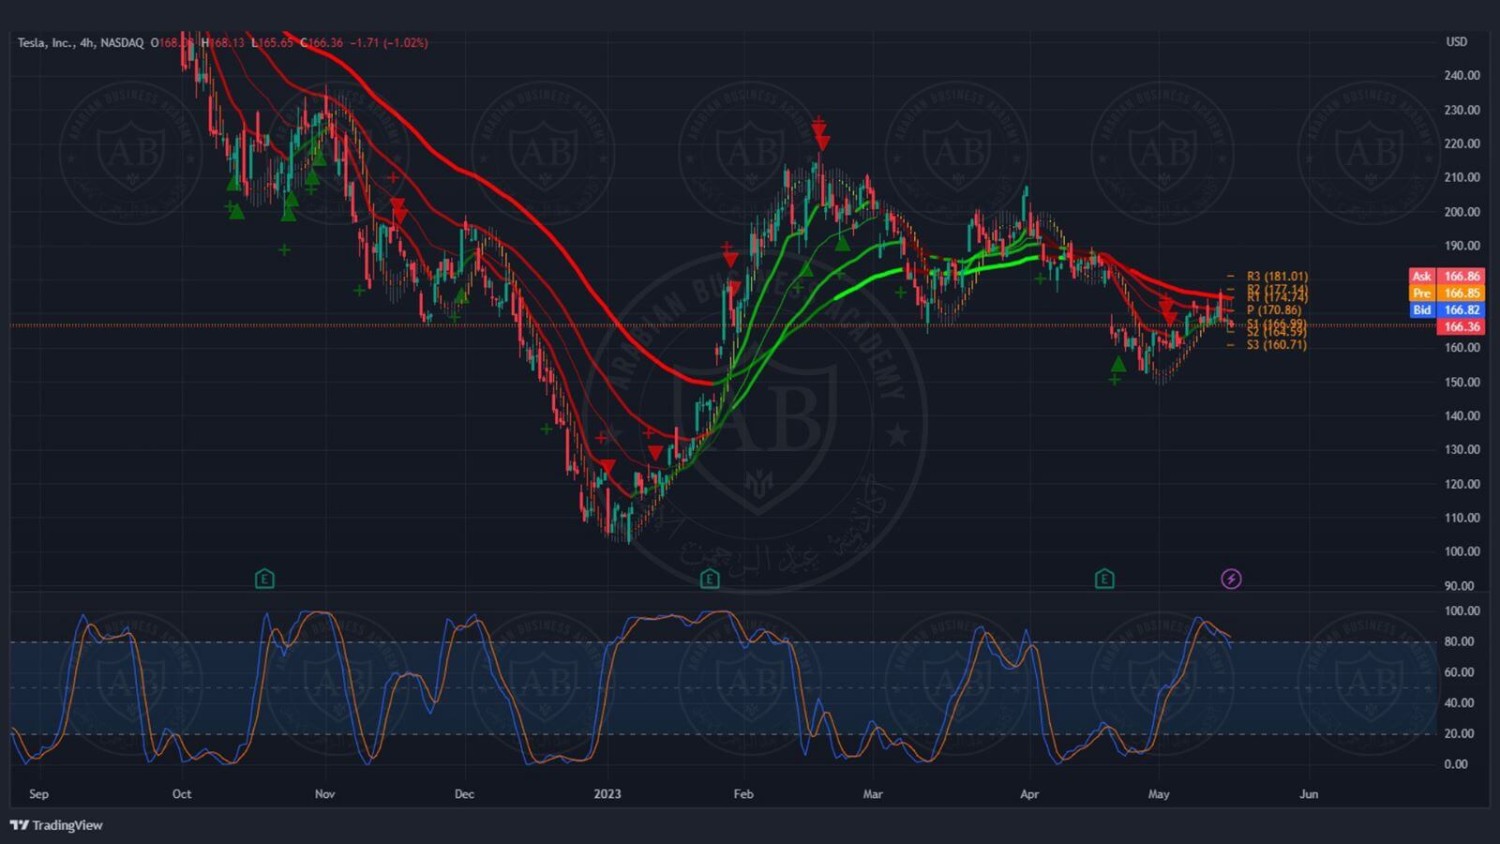This screenshot has width=1500, height=844.
Task: Click the Bid 166.82 price label
Action: pyautogui.click(x=1446, y=310)
